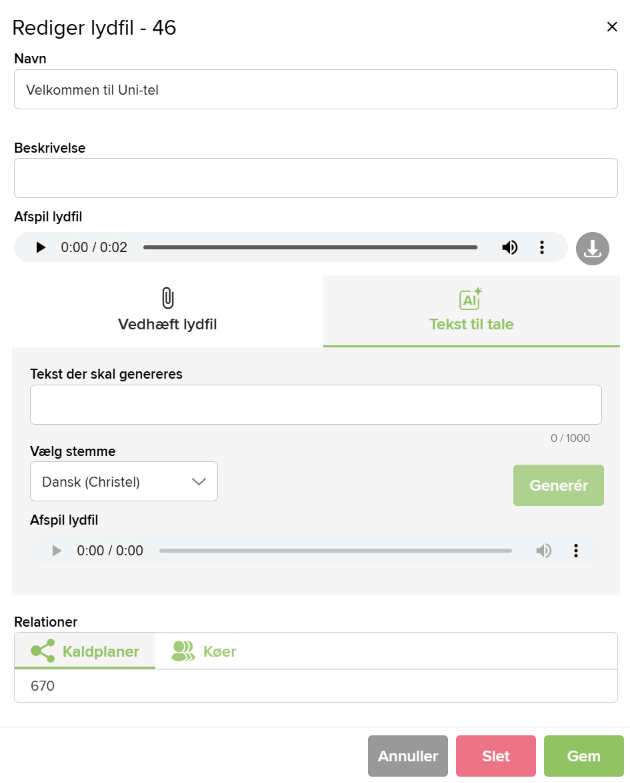Open generated audio player options menu
Viewport: 630px width, 783px height.
(x=576, y=550)
